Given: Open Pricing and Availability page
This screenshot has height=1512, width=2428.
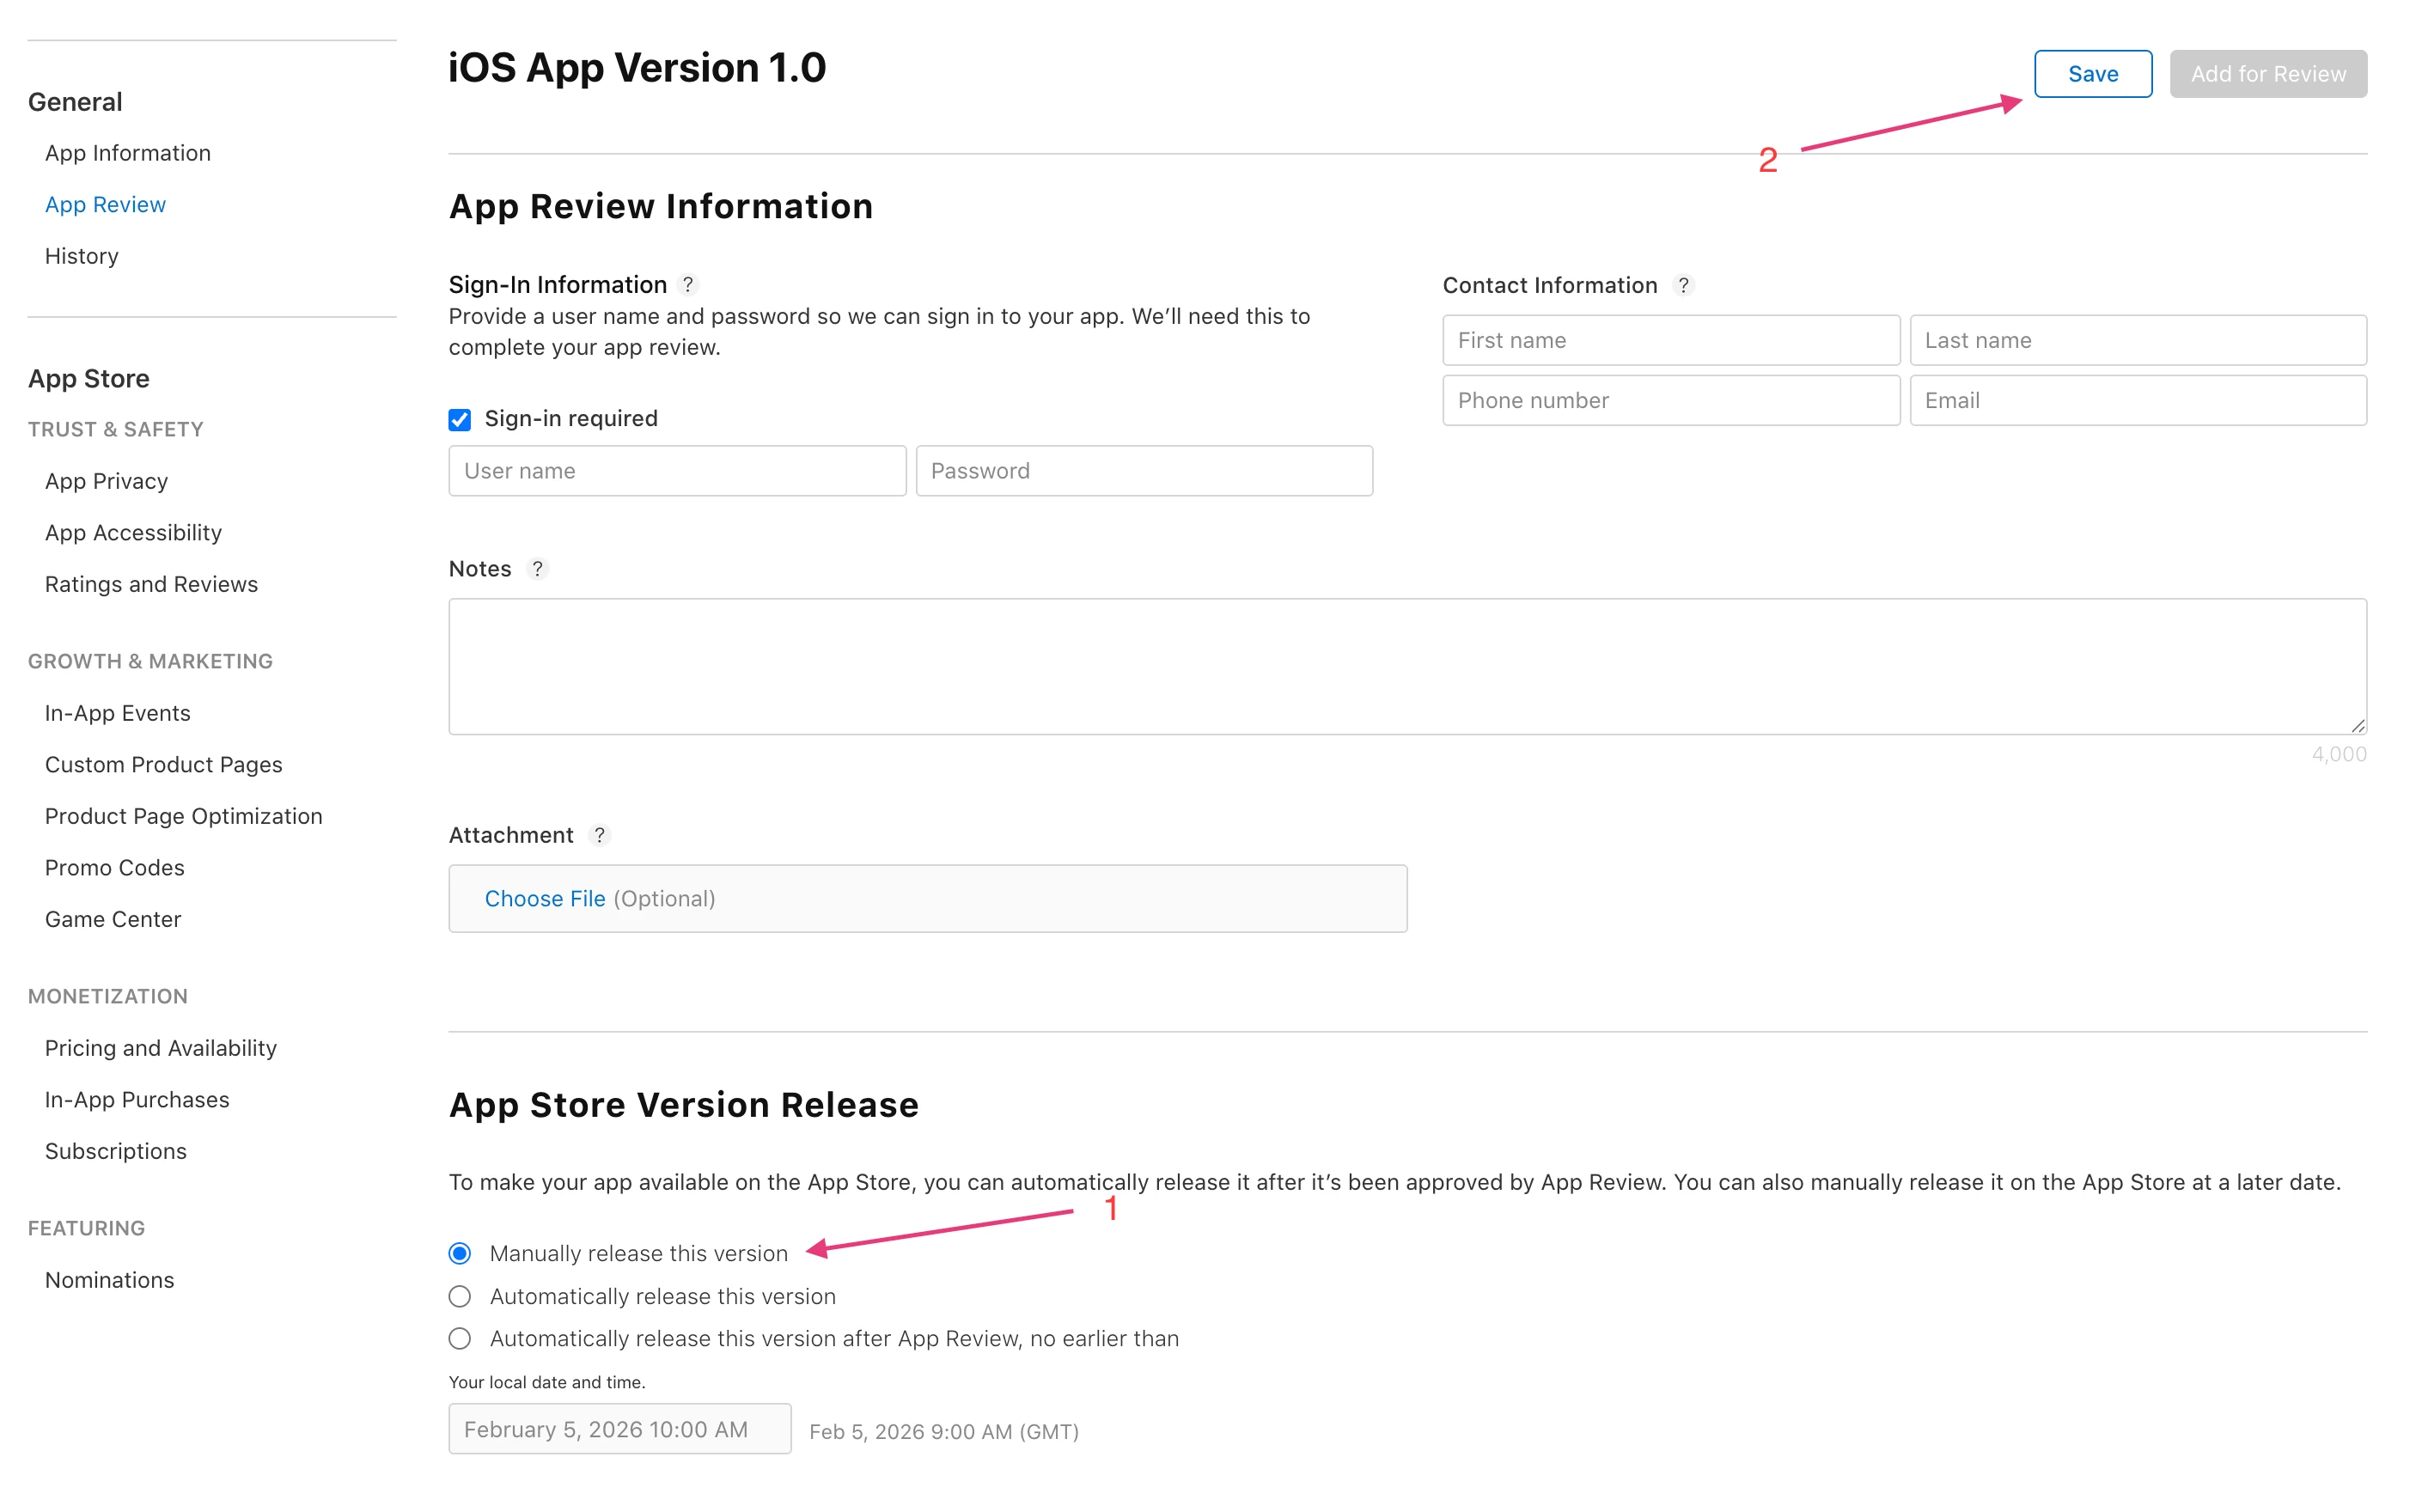Looking at the screenshot, I should [x=161, y=1048].
